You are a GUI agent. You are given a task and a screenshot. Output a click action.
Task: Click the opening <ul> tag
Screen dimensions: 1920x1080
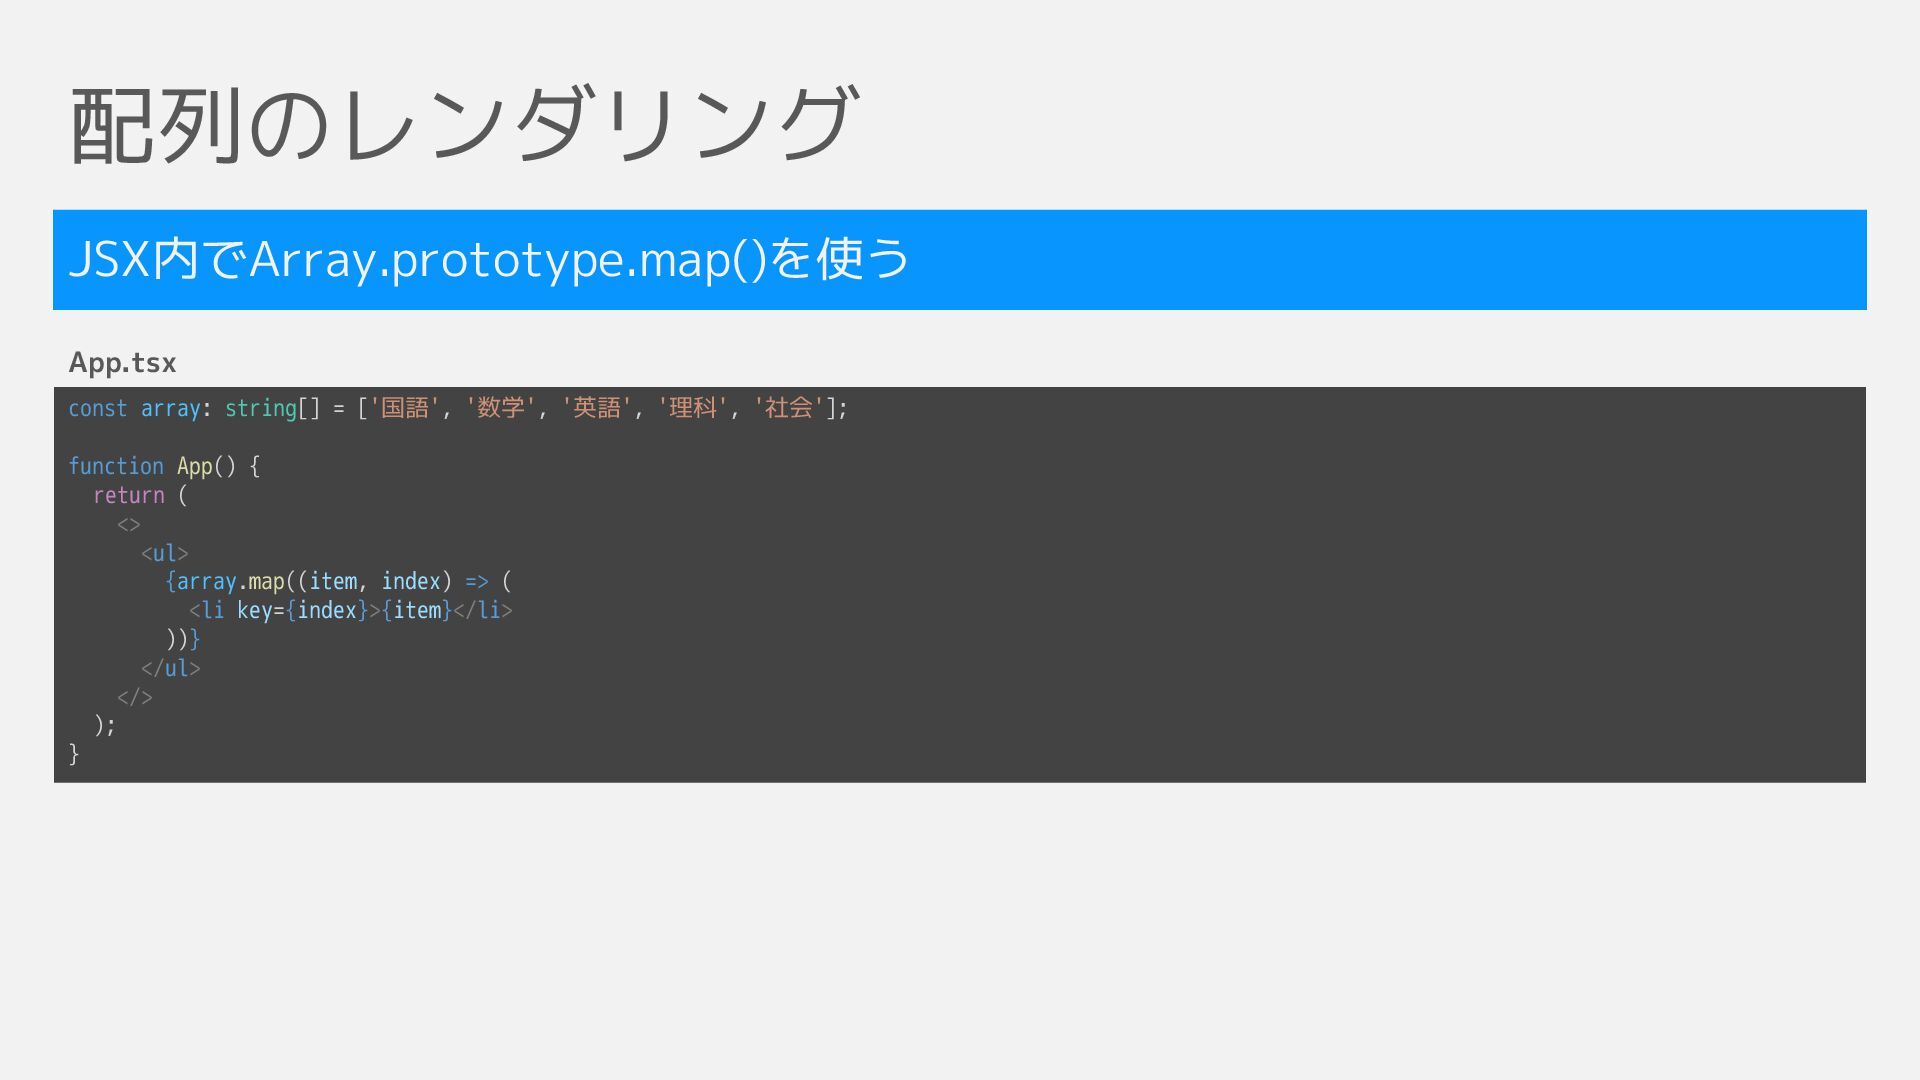pyautogui.click(x=165, y=553)
